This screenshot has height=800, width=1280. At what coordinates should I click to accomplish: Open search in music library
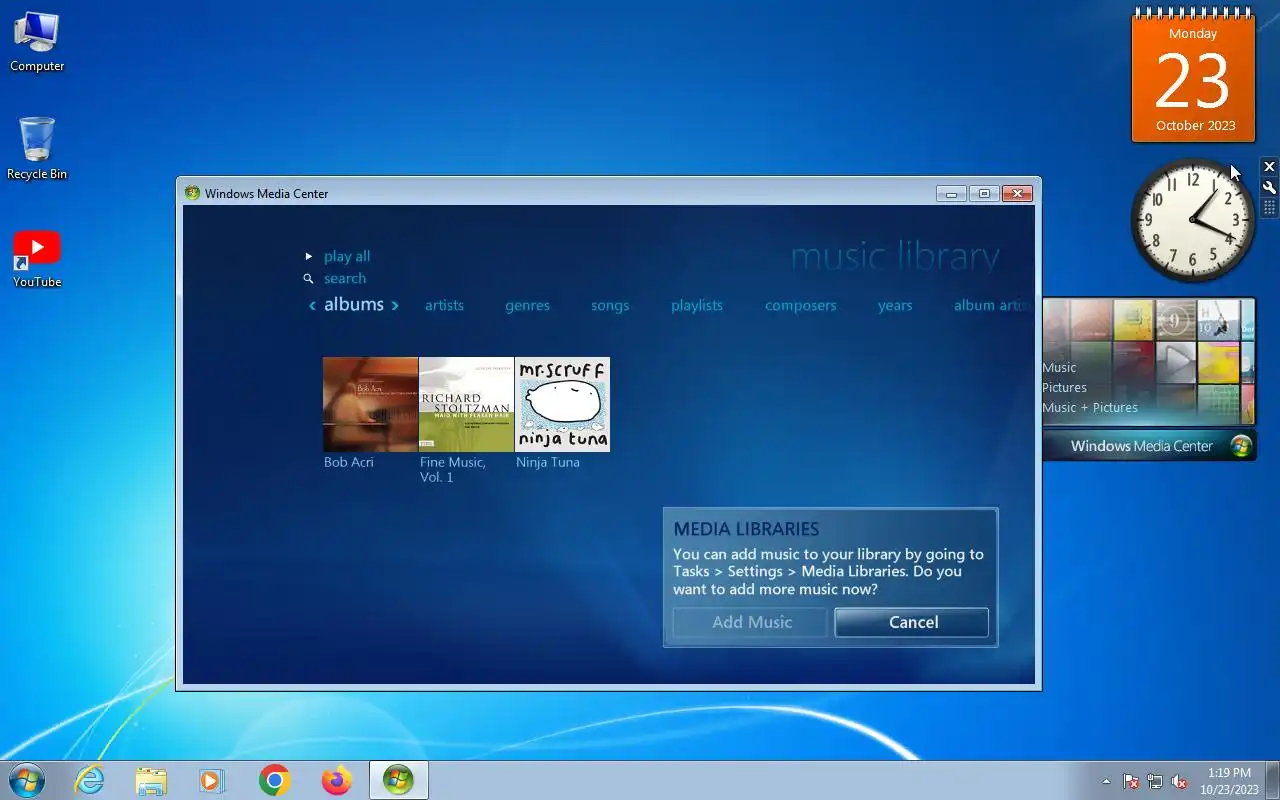tap(344, 279)
